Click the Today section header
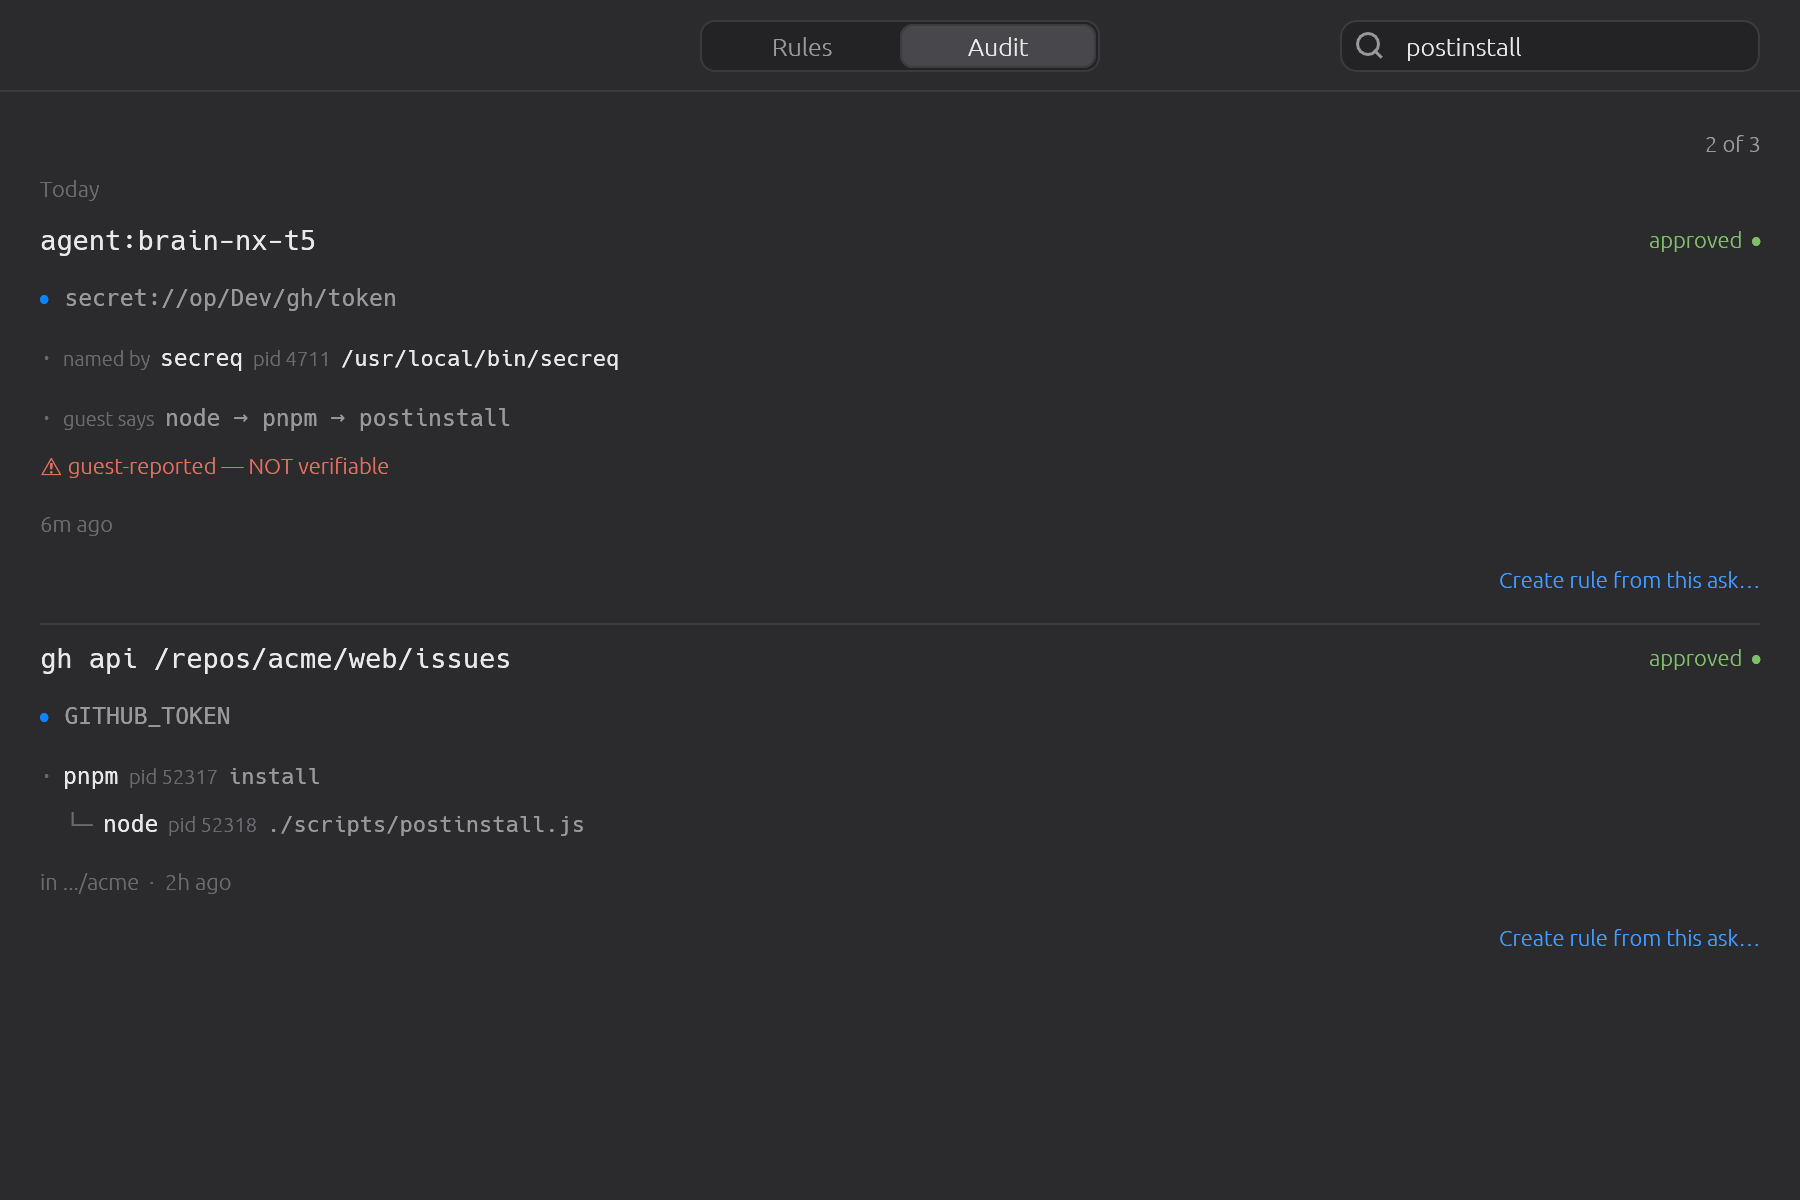Screen dimensions: 1800x1200 tap(69, 190)
